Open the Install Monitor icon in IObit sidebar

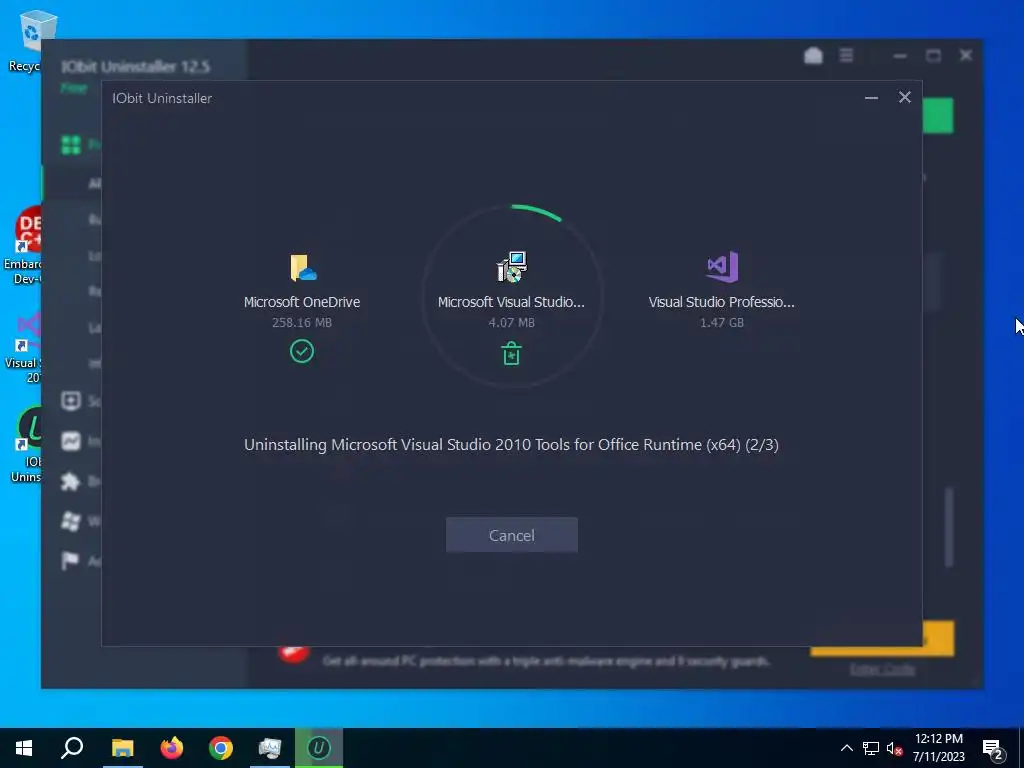pyautogui.click(x=71, y=441)
